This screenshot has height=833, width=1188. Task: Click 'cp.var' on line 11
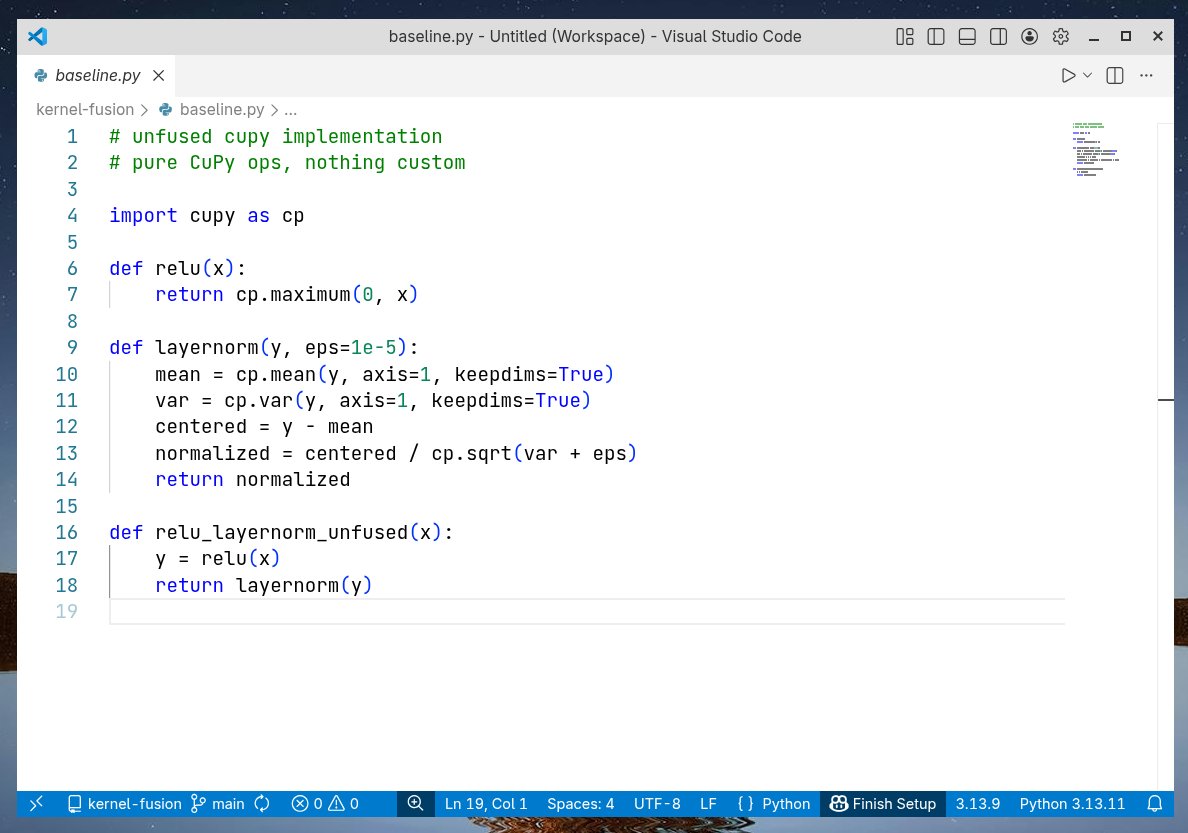point(258,400)
